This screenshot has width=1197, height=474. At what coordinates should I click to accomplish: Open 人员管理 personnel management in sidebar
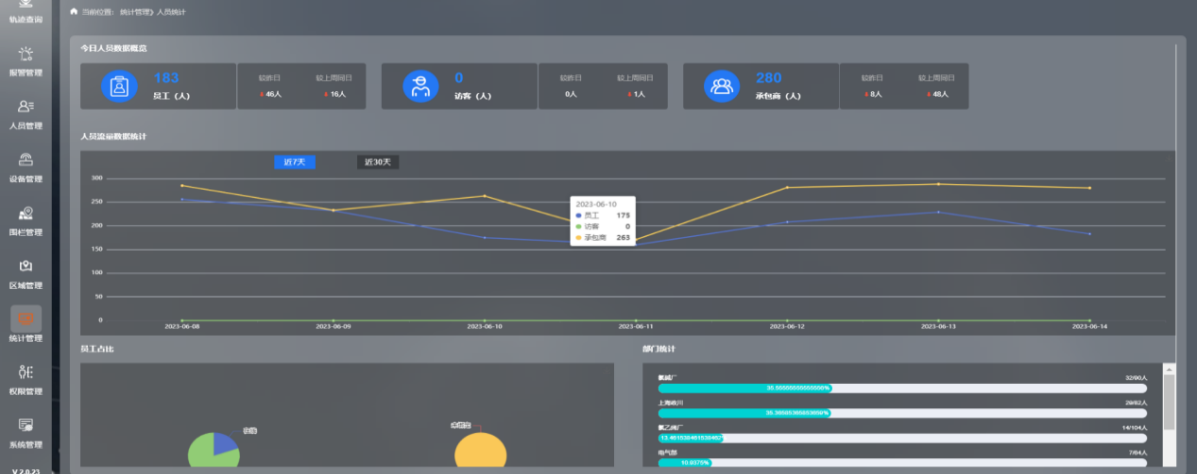point(26,113)
